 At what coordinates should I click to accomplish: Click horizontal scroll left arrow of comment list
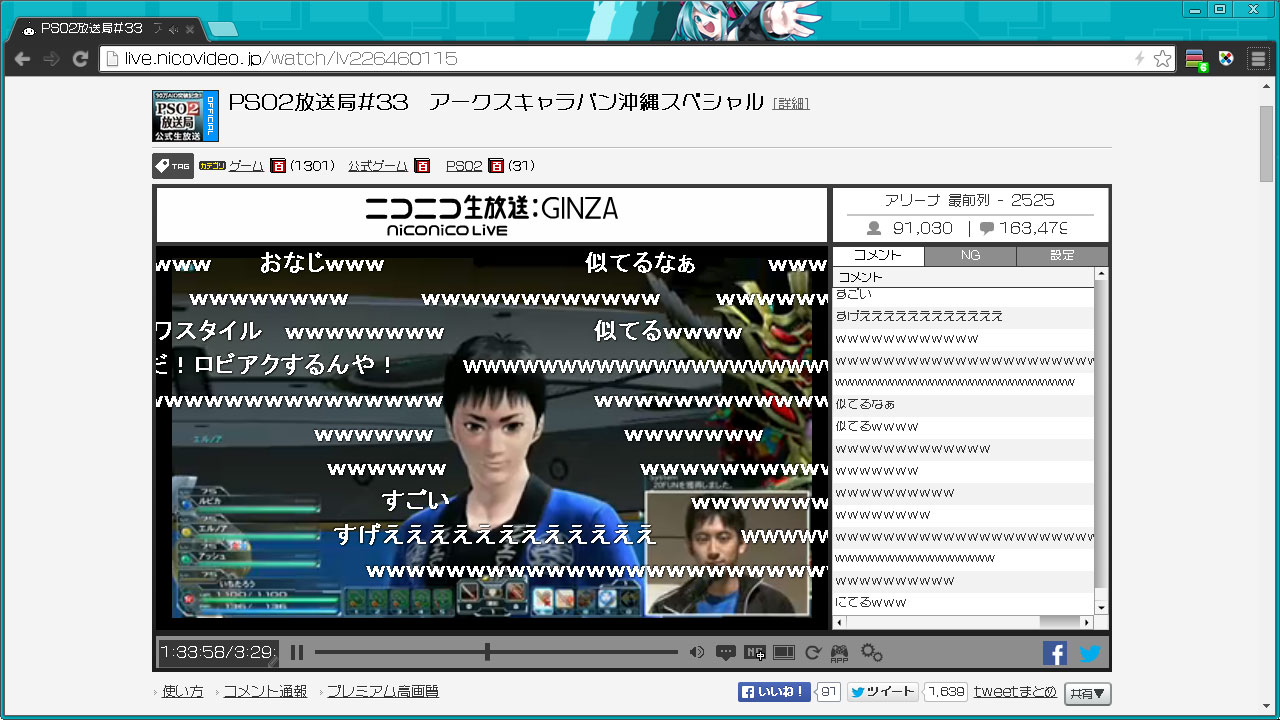pos(839,622)
